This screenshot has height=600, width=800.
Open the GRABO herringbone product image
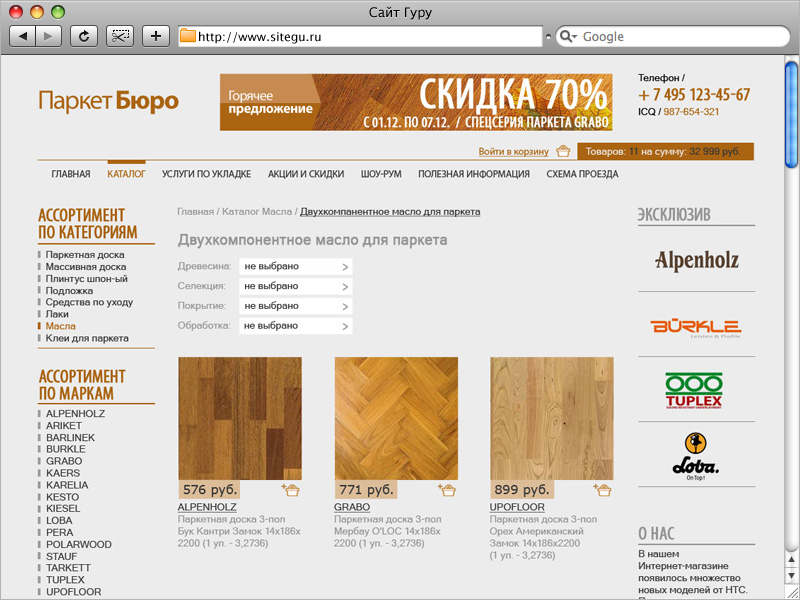click(x=396, y=418)
